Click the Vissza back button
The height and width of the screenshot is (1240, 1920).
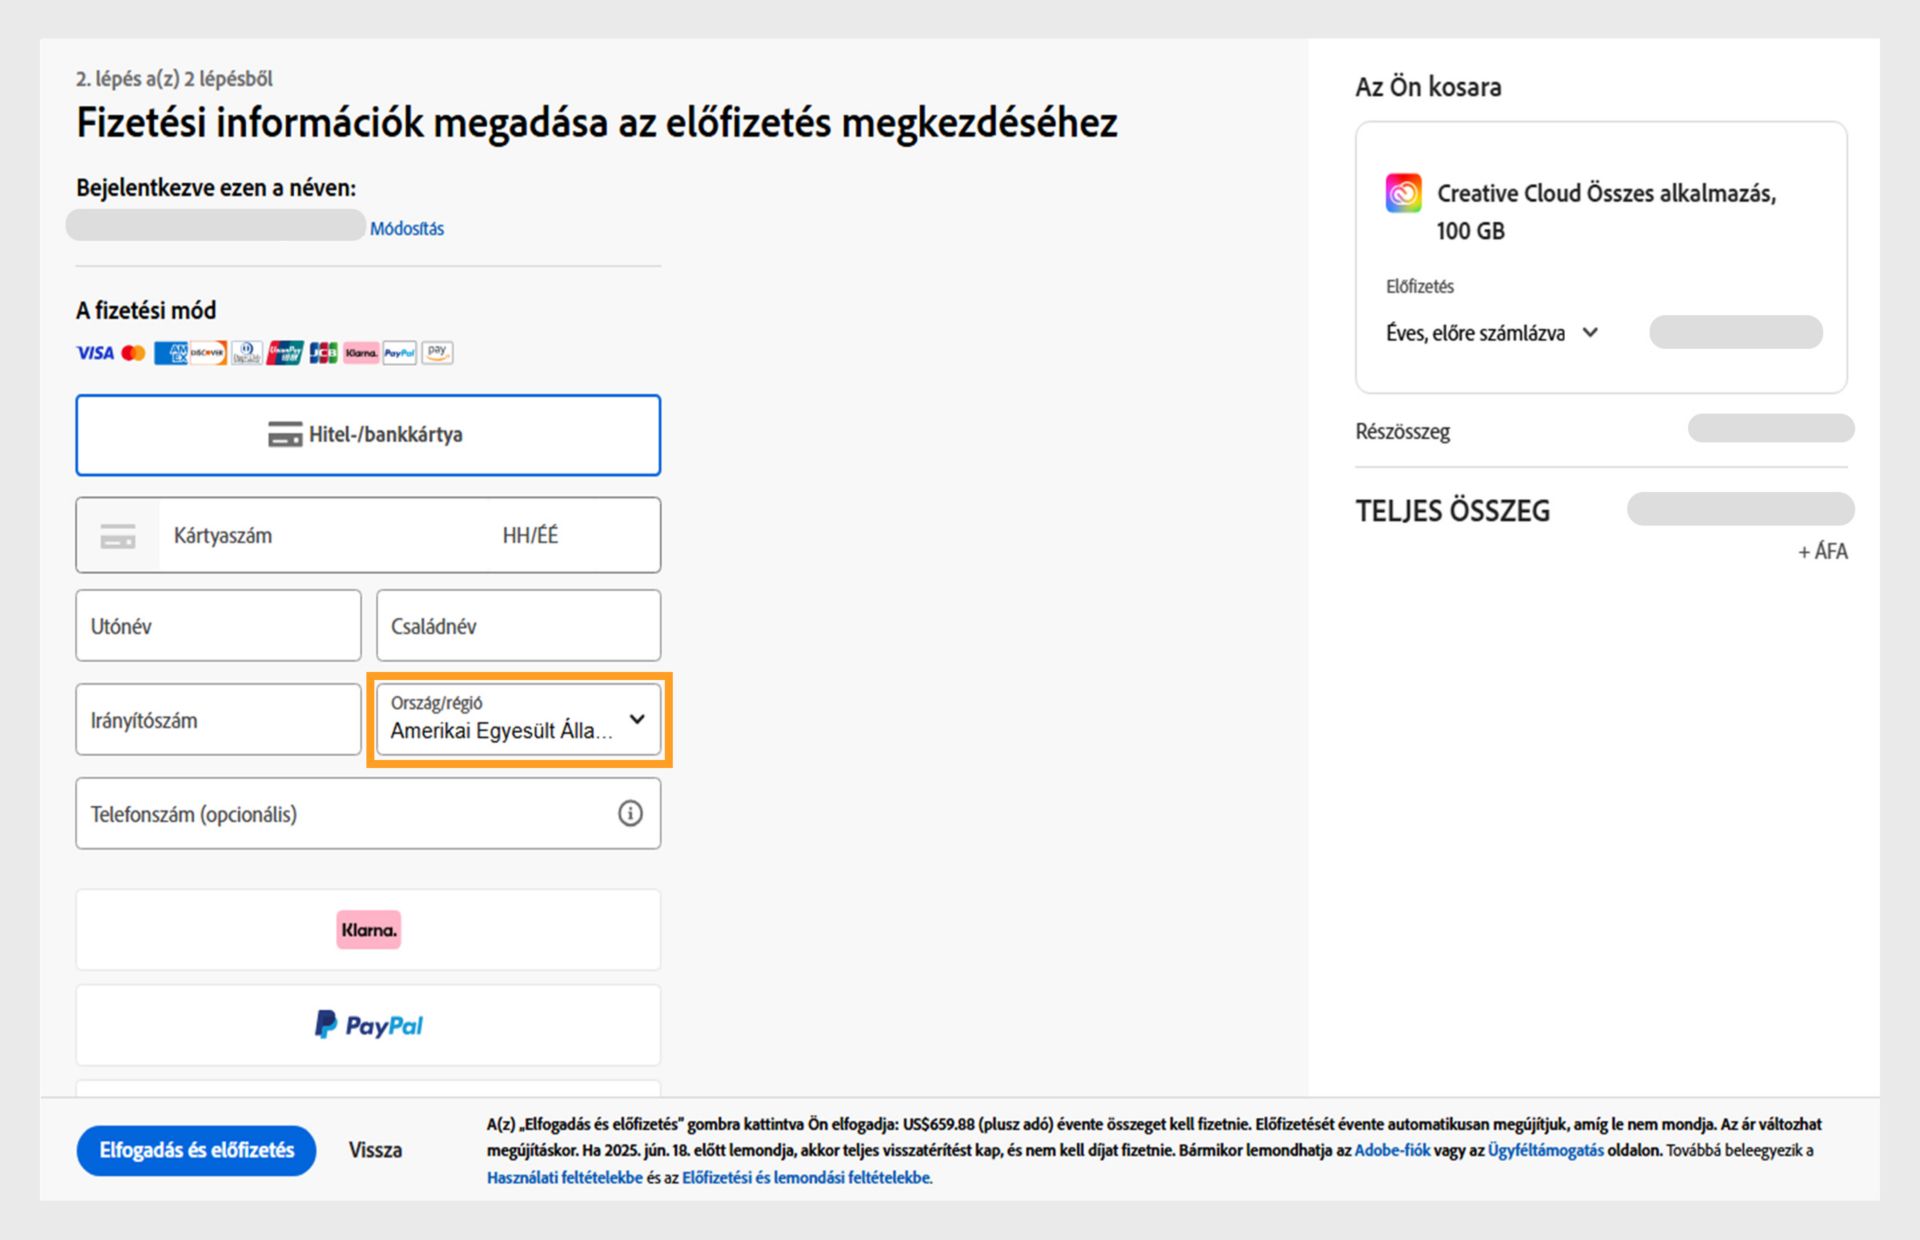coord(375,1150)
